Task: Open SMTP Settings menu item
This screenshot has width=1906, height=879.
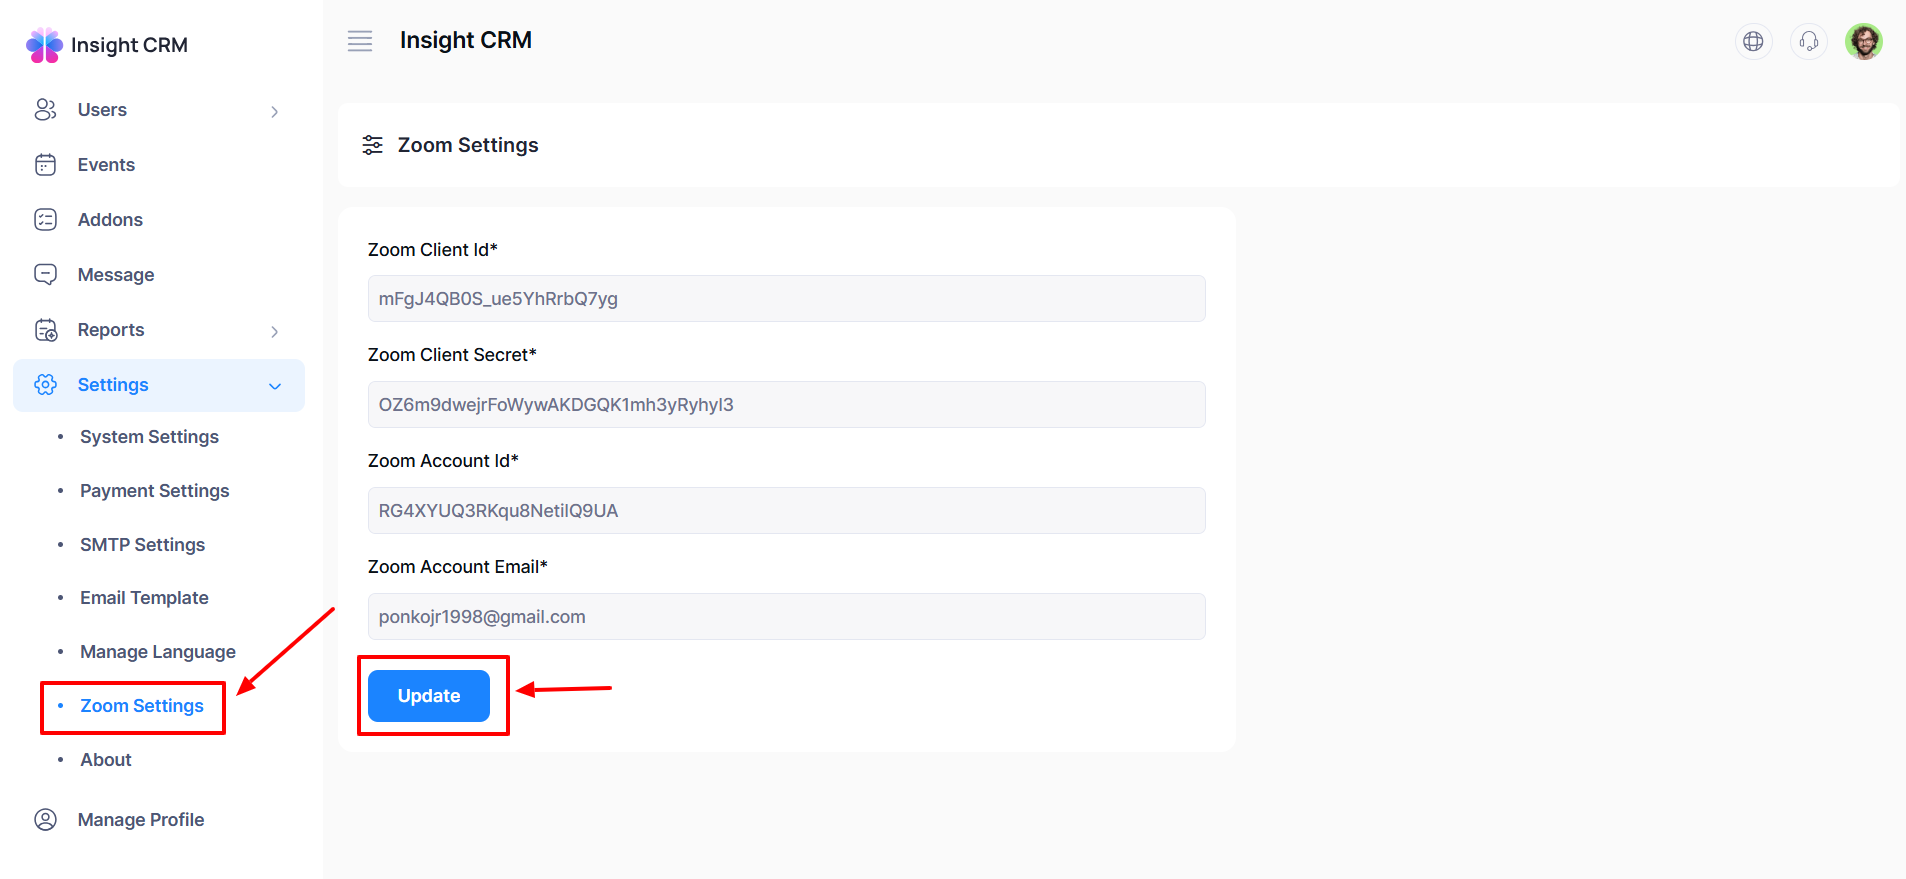Action: pos(142,545)
